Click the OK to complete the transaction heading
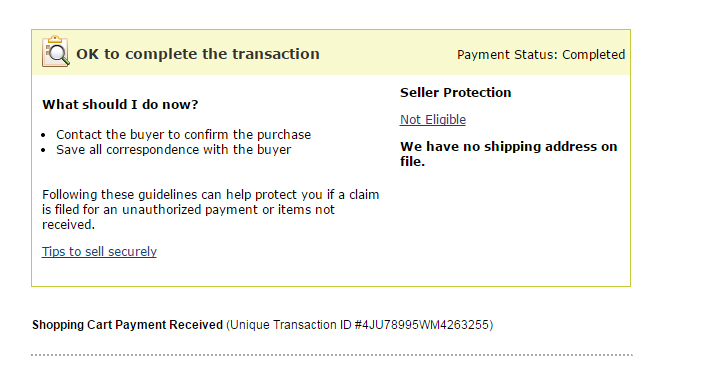Screen dimensions: 702x375 pos(198,54)
